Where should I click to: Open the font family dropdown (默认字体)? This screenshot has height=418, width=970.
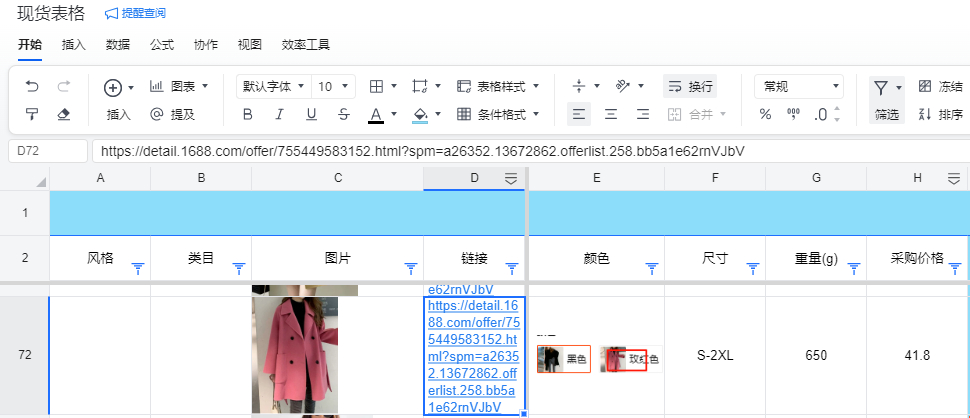click(273, 87)
